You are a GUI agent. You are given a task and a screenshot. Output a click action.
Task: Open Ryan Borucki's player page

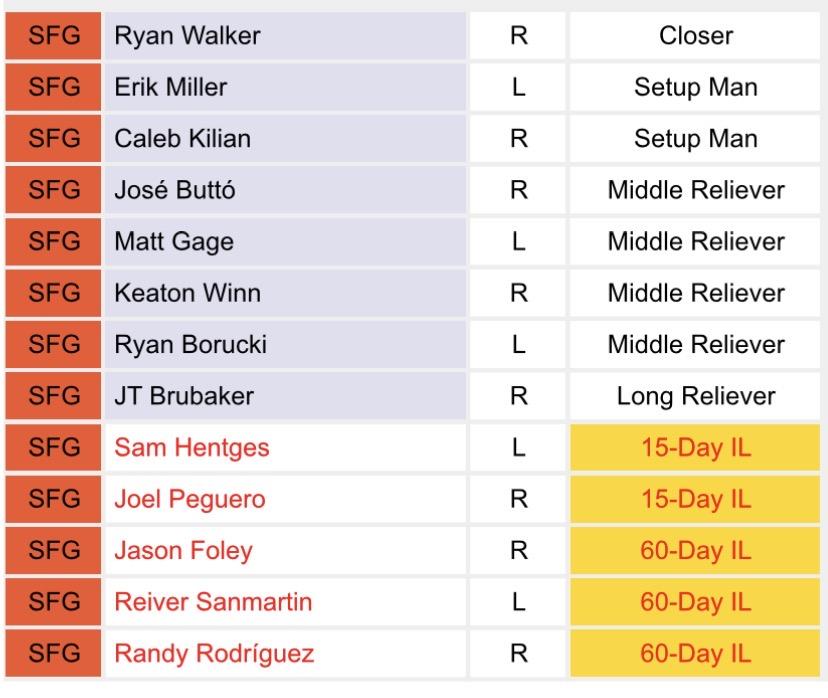[190, 345]
